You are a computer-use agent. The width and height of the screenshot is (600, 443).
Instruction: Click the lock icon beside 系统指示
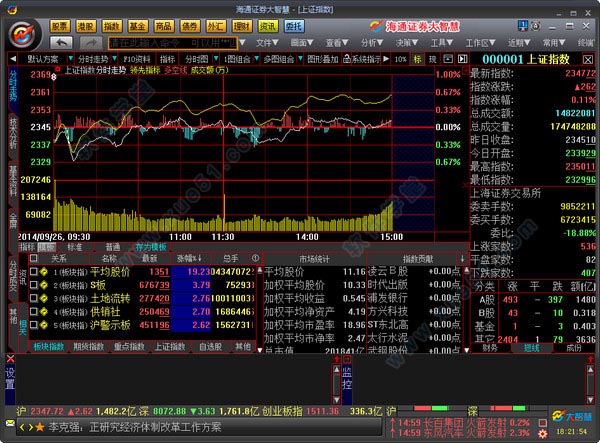pyautogui.click(x=347, y=59)
